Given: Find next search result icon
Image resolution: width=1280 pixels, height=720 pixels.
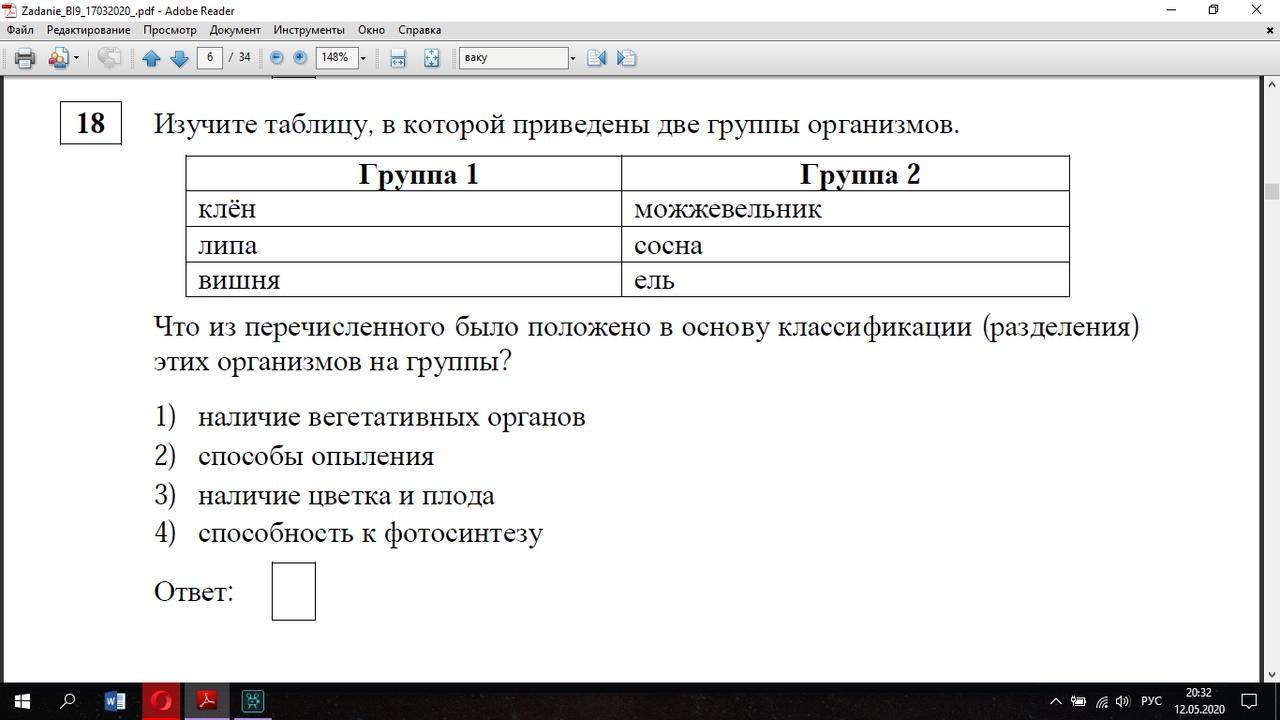Looking at the screenshot, I should (626, 58).
